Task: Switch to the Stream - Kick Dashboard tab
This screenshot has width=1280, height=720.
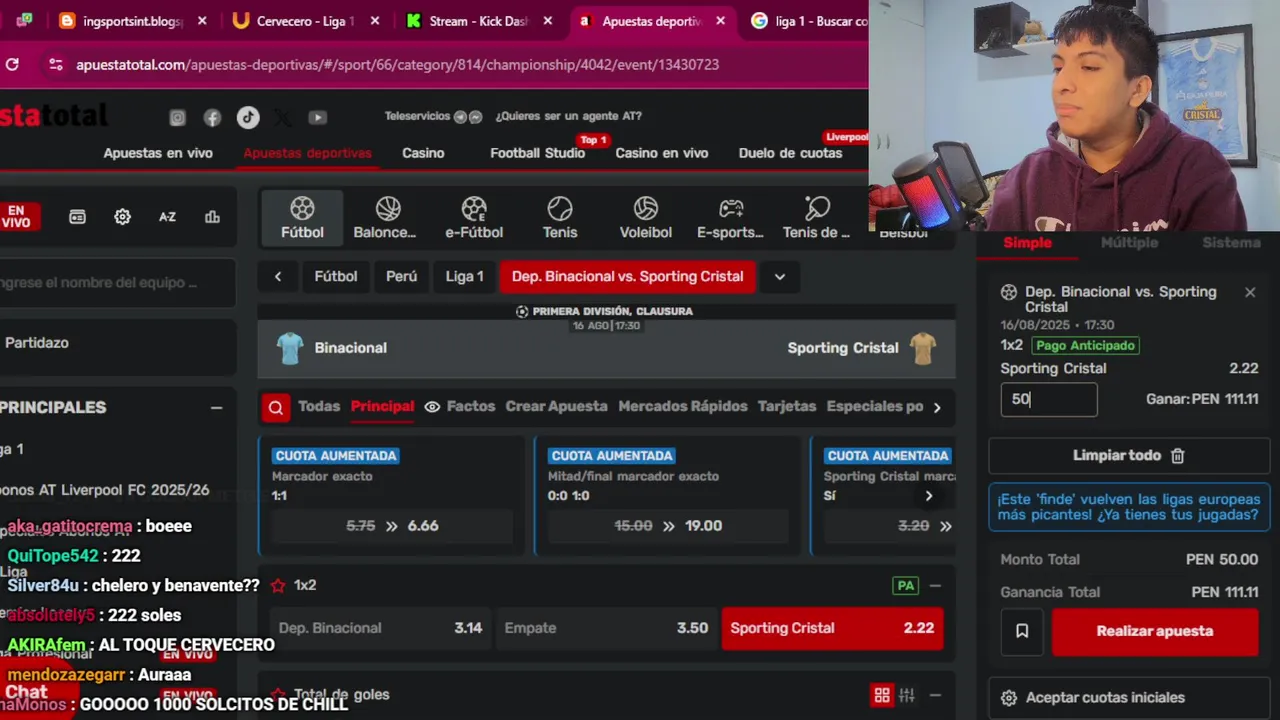Action: (x=479, y=21)
